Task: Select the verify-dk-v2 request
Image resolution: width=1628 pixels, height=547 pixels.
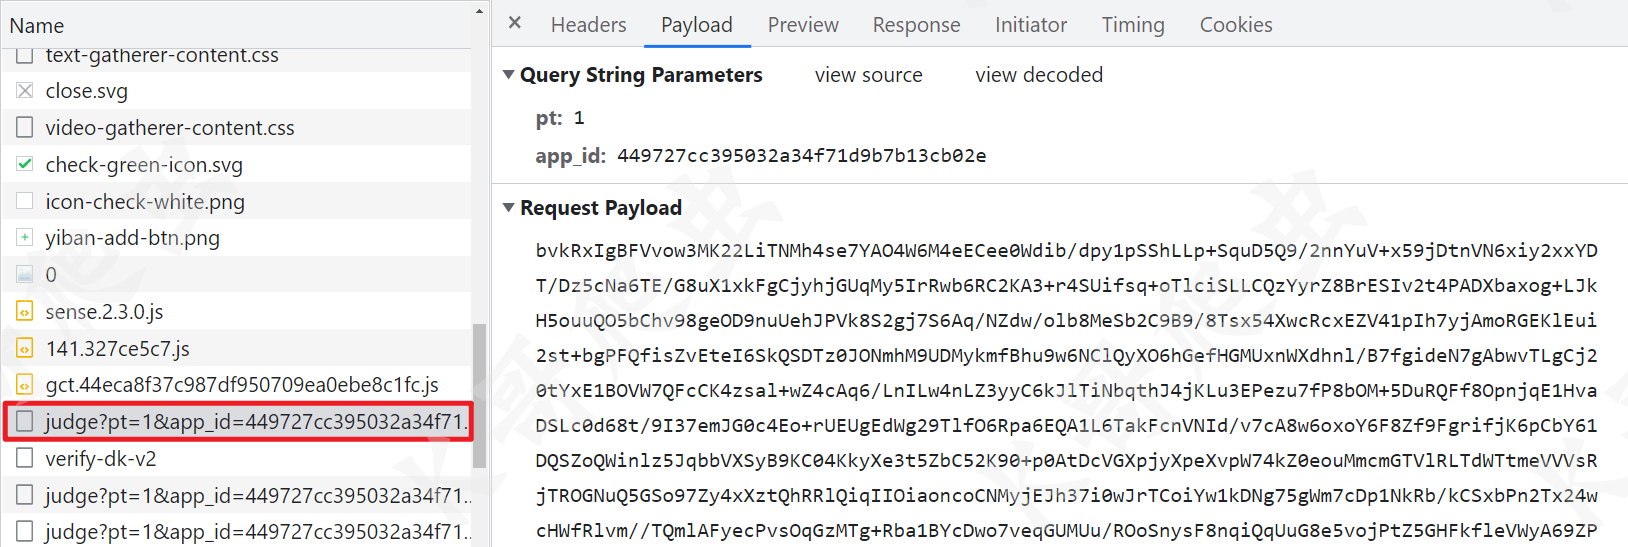Action: [236, 458]
